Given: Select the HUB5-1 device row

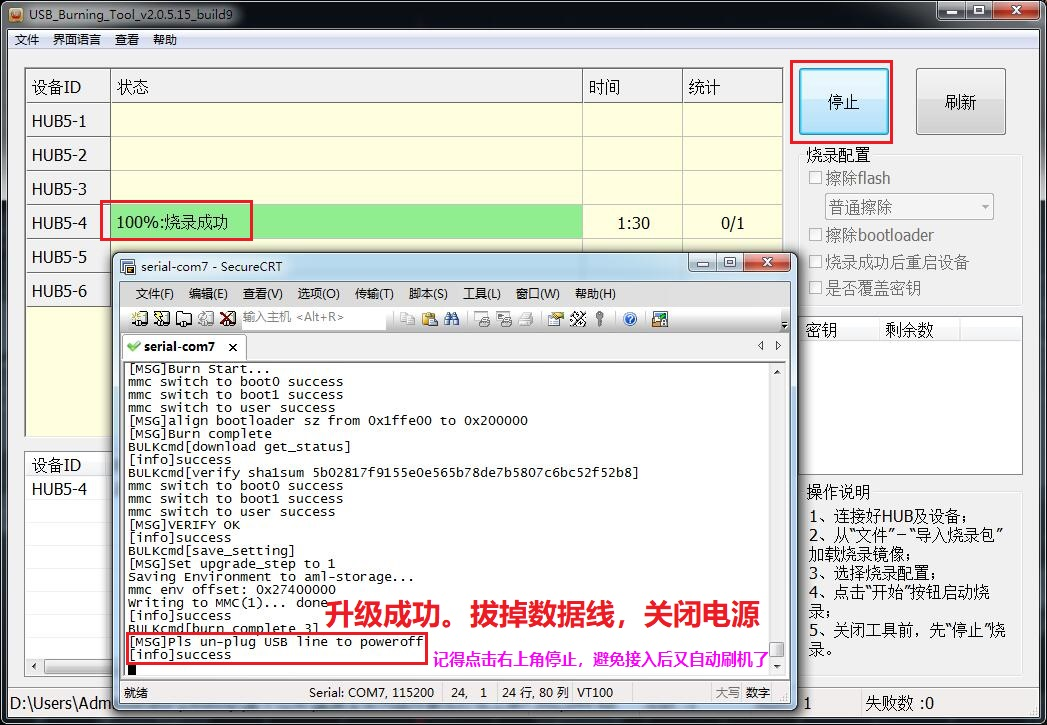Looking at the screenshot, I should point(403,121).
